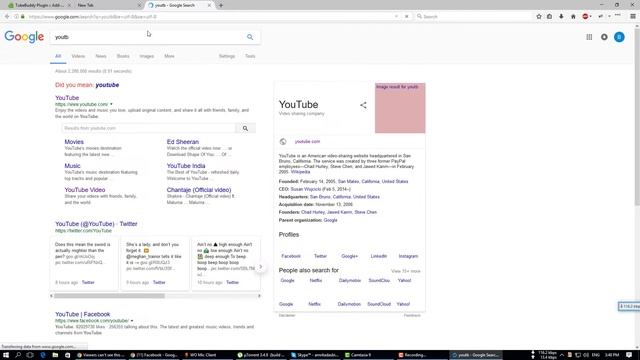Open Windows taskbar search
The height and width of the screenshot is (360, 640).
[18, 355]
